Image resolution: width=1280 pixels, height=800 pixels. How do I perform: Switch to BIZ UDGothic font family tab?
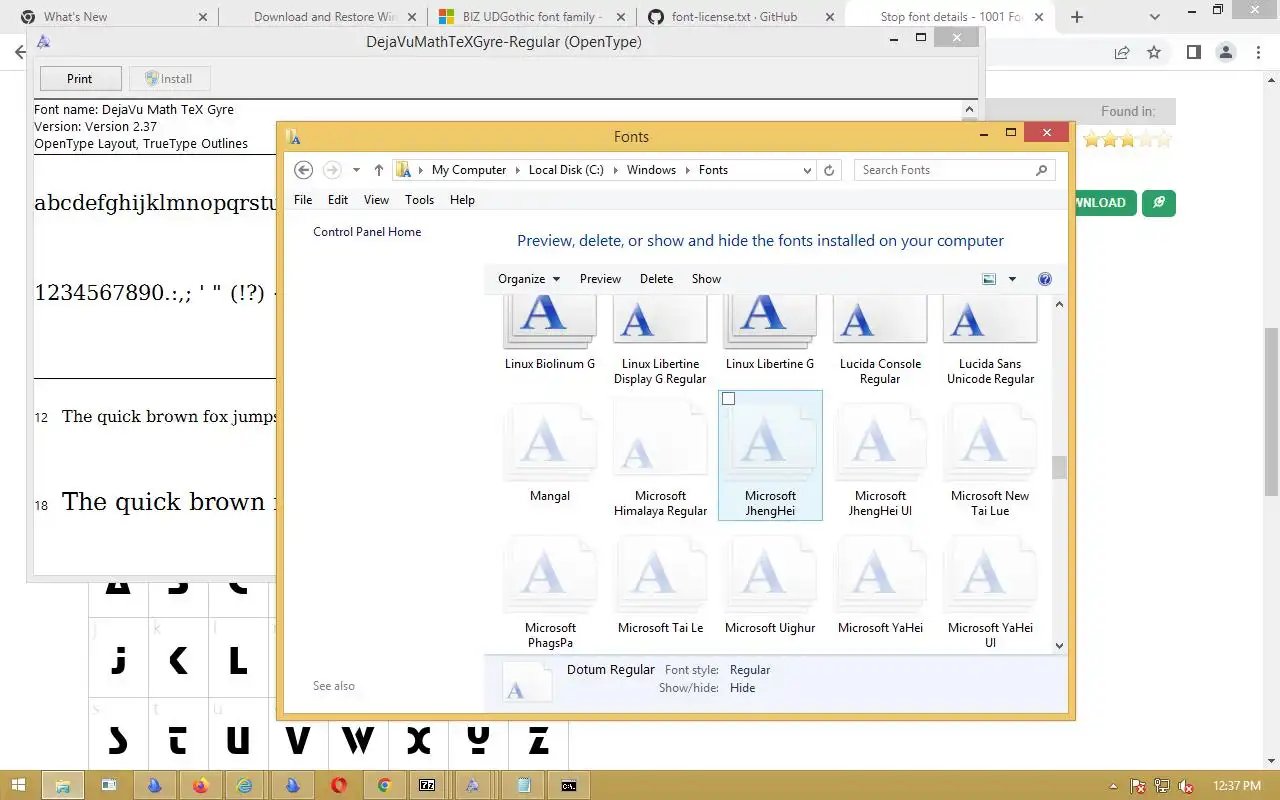click(x=531, y=17)
